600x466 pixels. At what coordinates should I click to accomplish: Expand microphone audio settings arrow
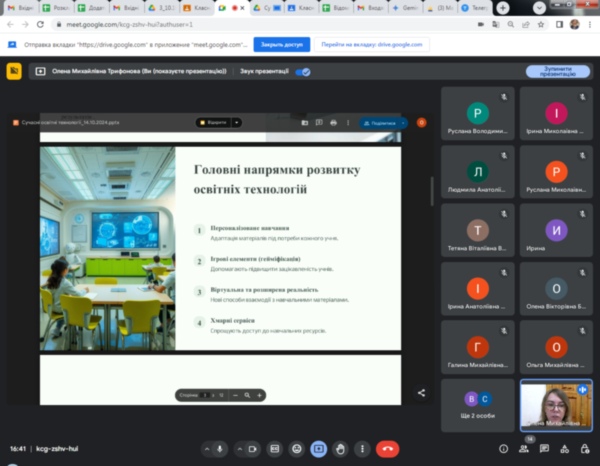(206, 449)
